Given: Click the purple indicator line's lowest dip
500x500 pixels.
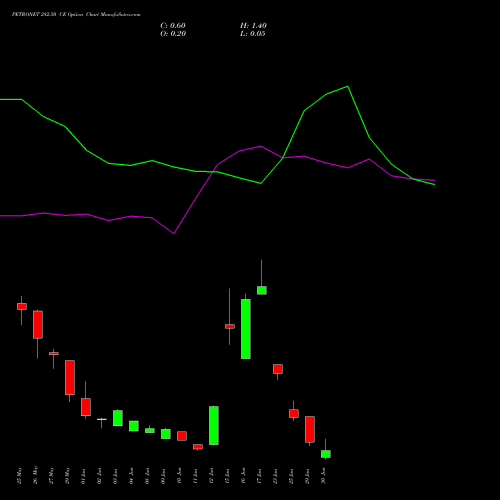Looking at the screenshot, I should tap(173, 233).
